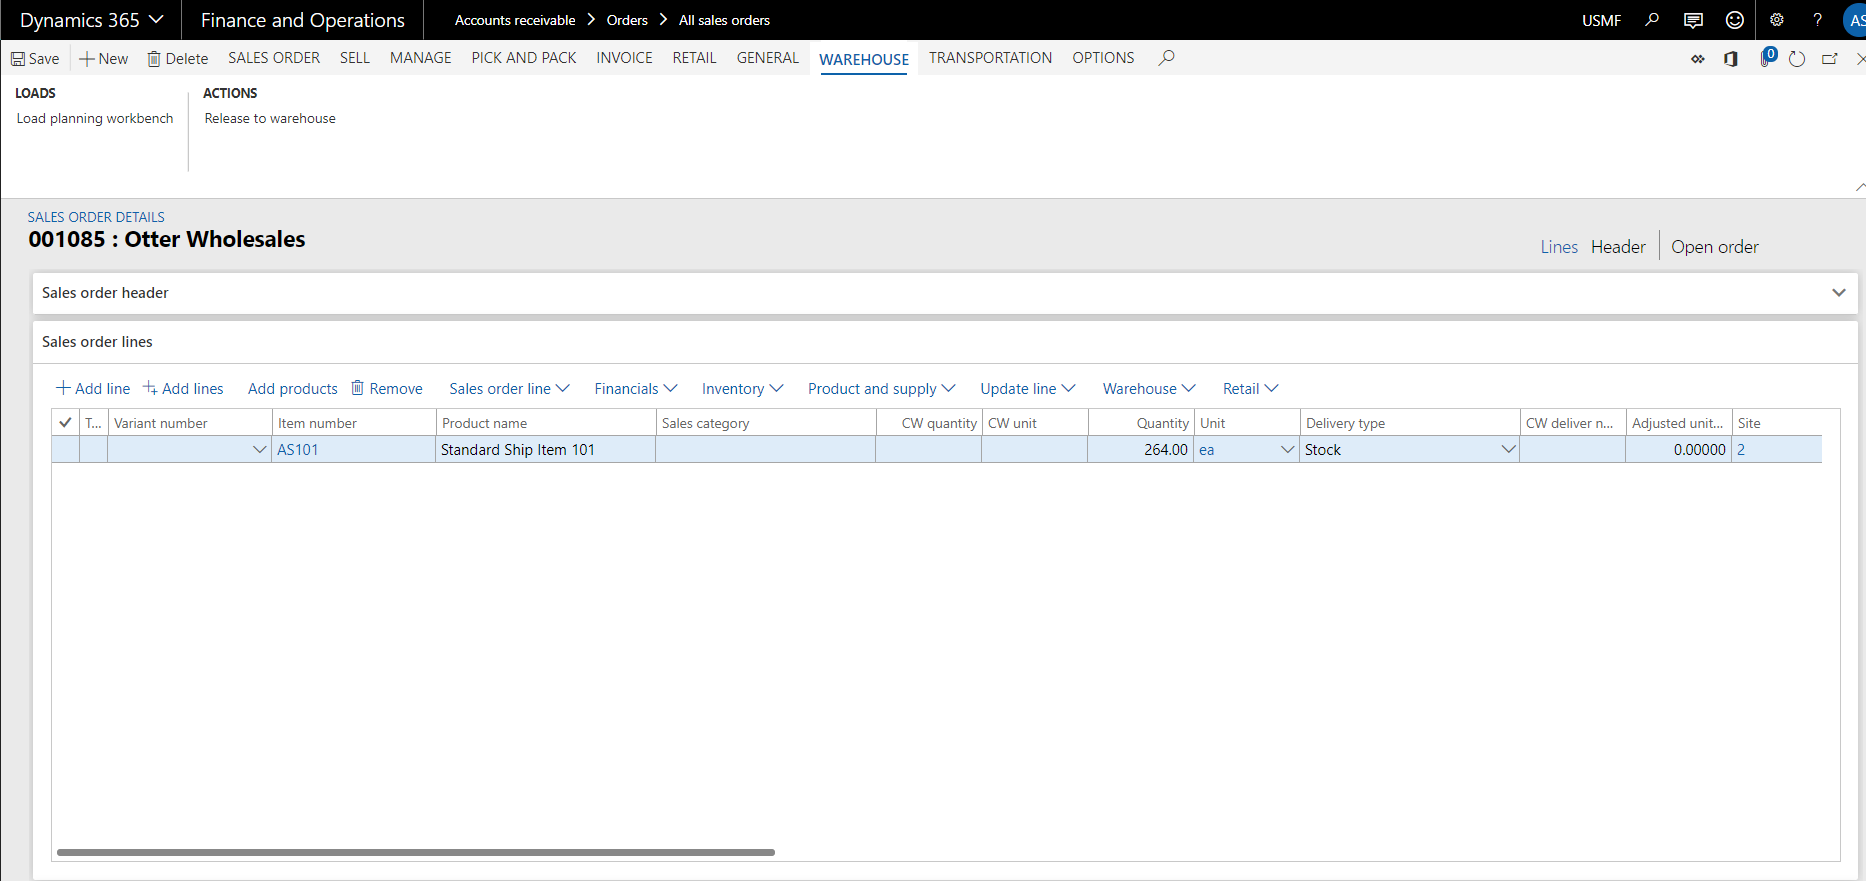Viewport: 1866px width, 881px height.
Task: Open the messages icon in the top bar
Action: point(1693,20)
